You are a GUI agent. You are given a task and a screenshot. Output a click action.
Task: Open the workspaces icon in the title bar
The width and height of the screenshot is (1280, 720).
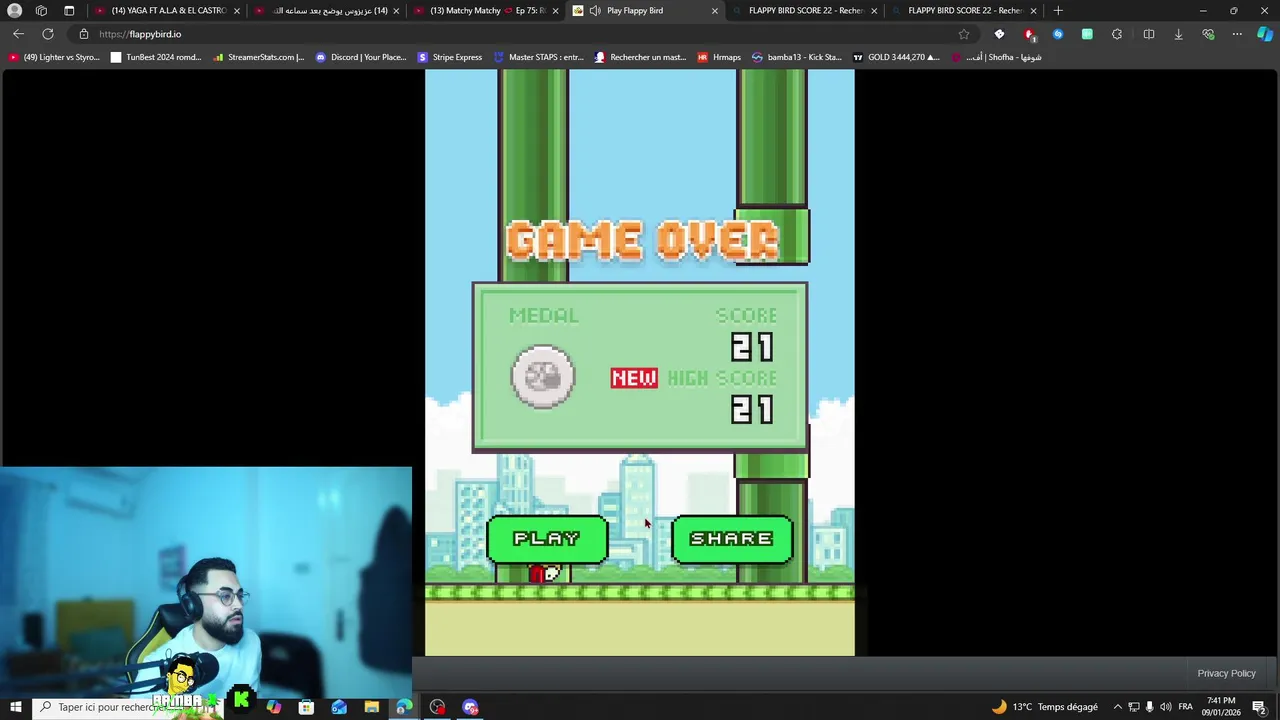pyautogui.click(x=41, y=10)
